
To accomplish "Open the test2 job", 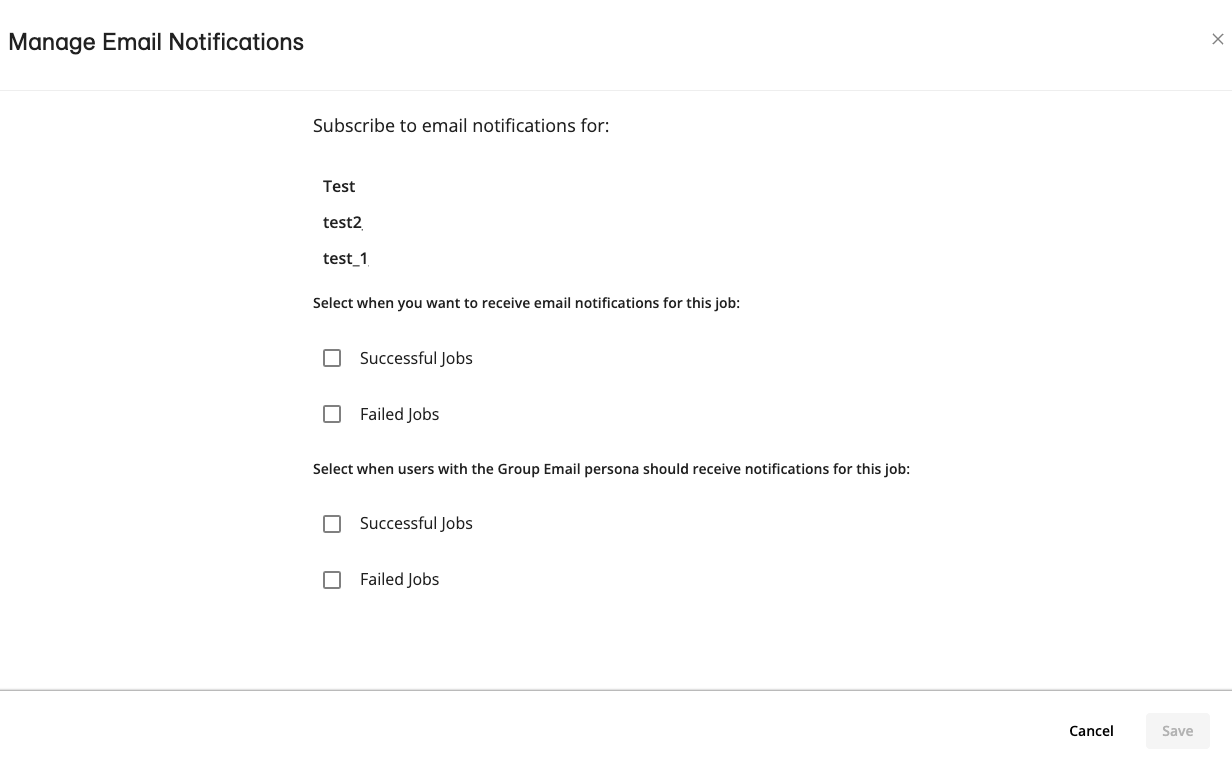I will coord(341,222).
